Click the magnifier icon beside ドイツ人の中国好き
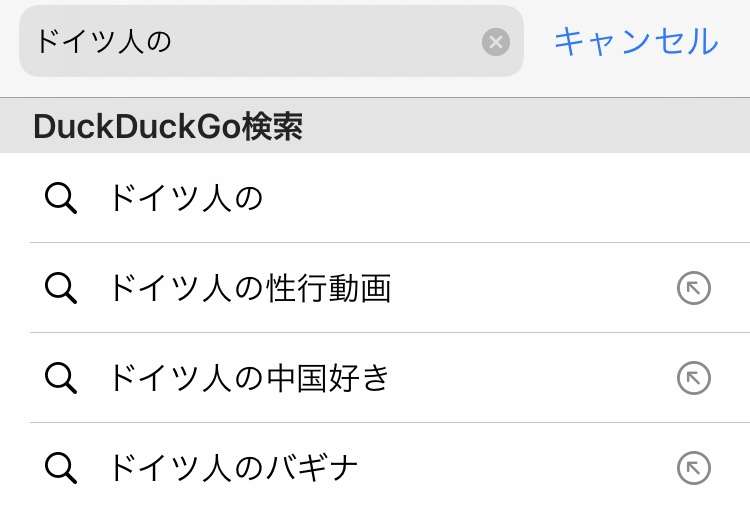Viewport: 750px width, 512px height. click(x=61, y=378)
